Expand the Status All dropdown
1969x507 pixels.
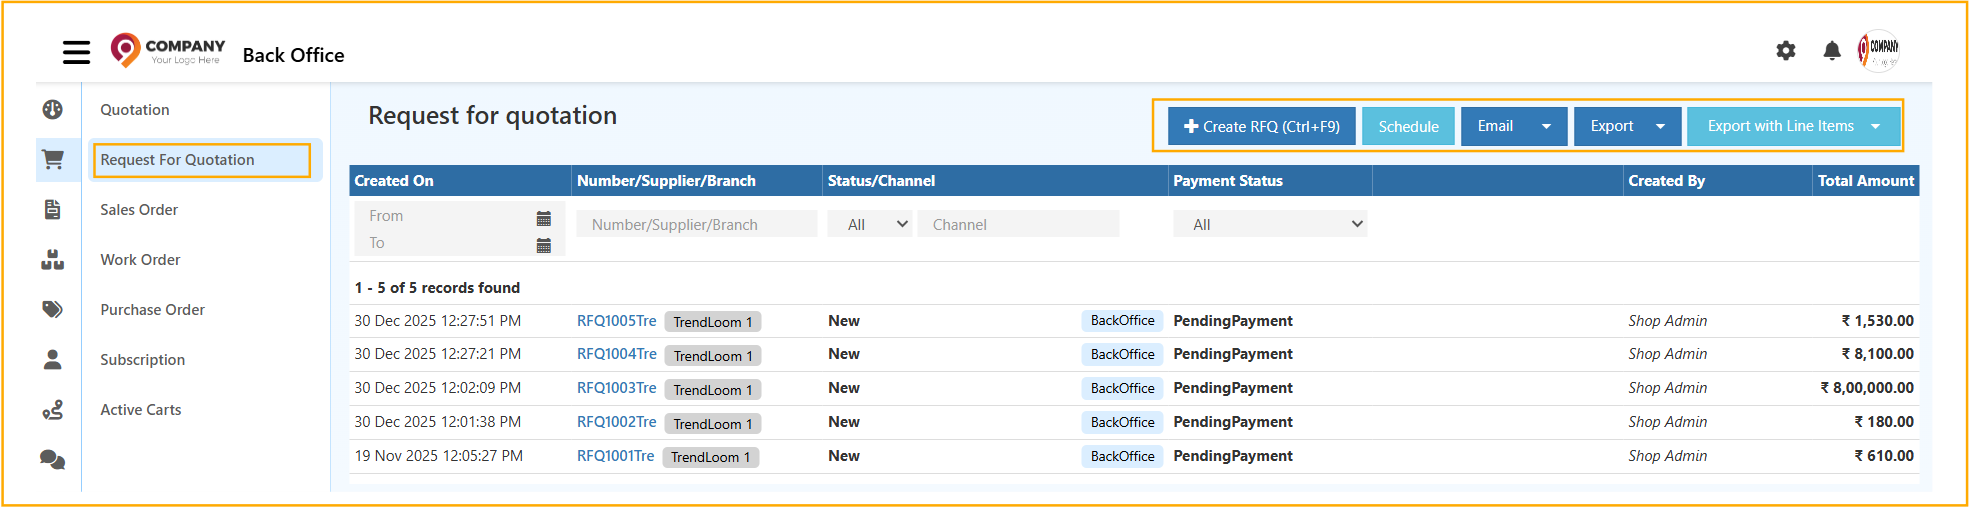tap(869, 225)
